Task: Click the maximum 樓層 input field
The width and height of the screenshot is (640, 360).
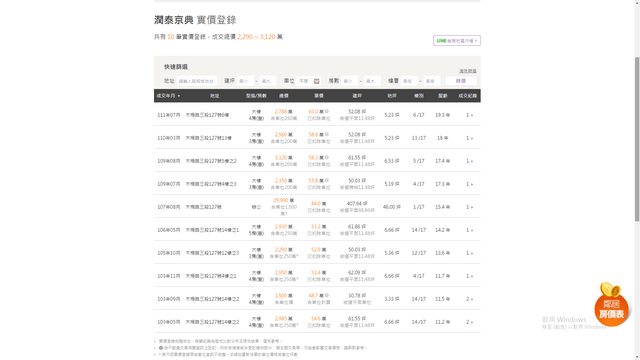Action: pyautogui.click(x=431, y=81)
